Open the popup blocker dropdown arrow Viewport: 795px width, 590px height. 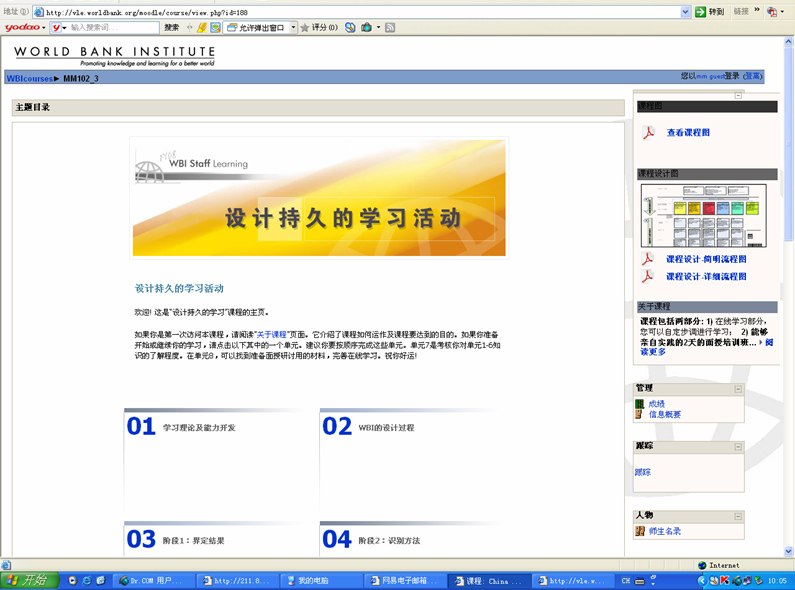(294, 27)
